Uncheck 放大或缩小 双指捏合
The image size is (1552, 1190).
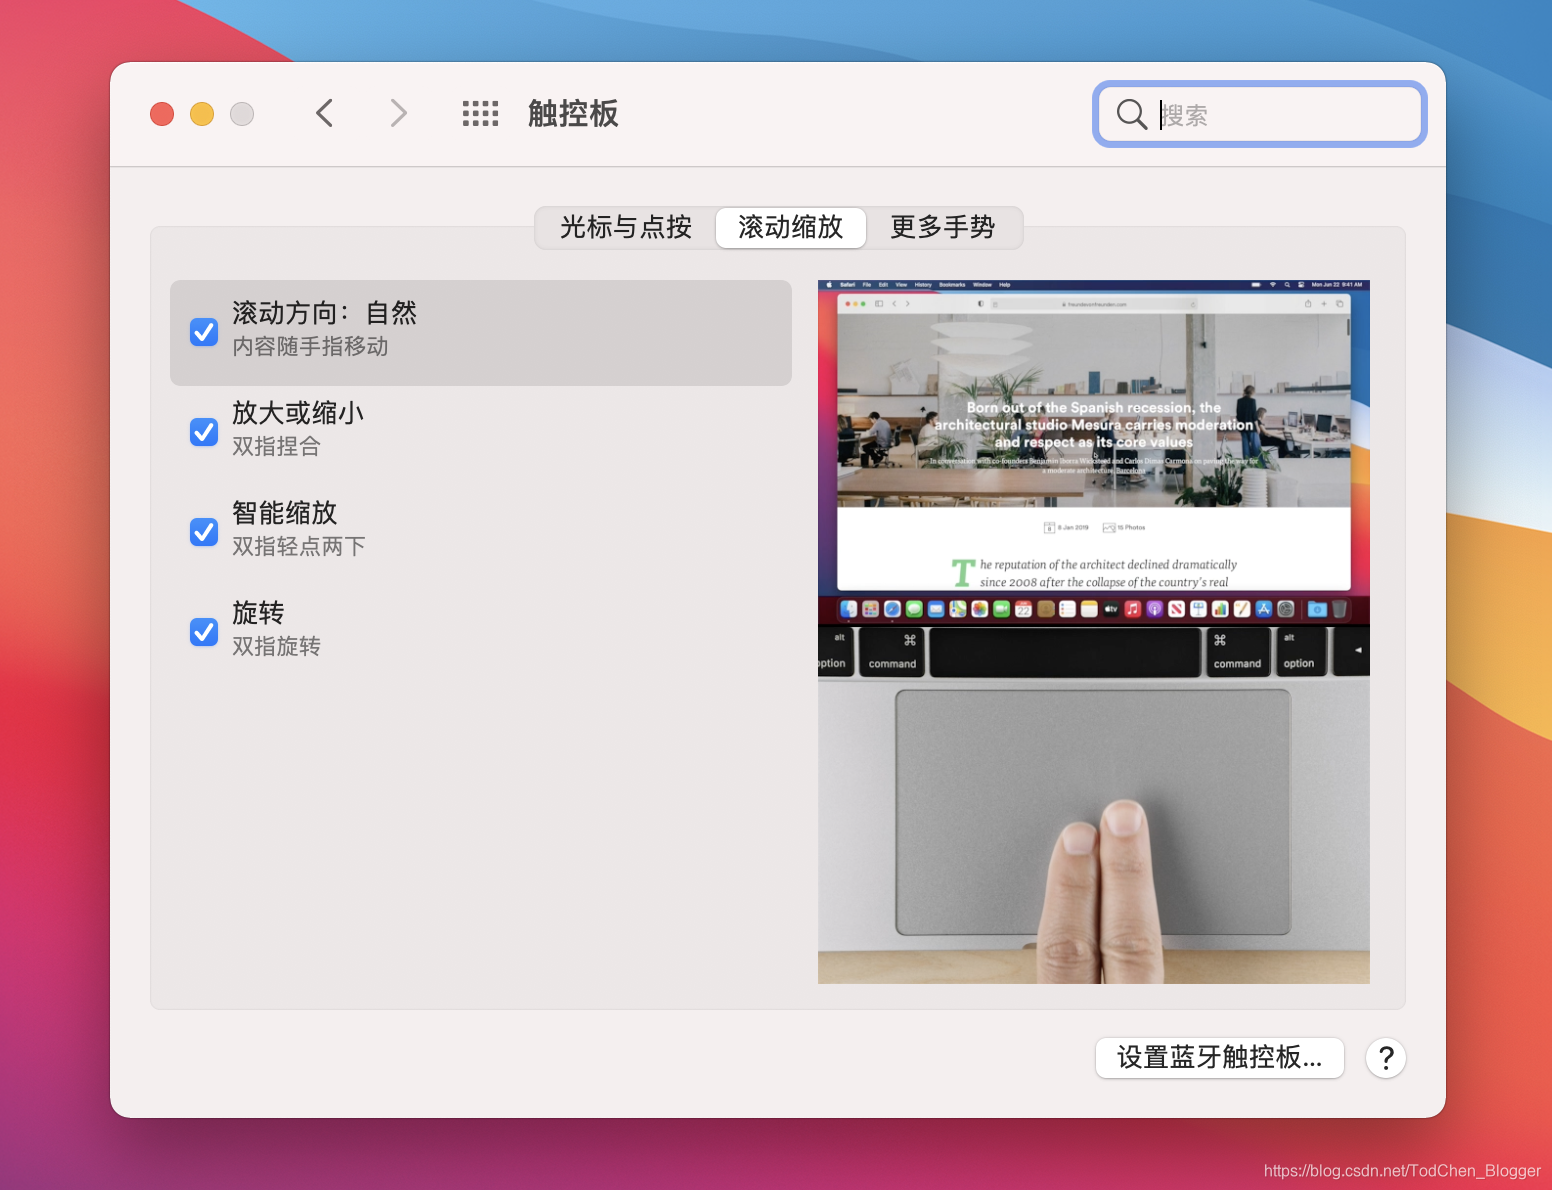(x=203, y=431)
